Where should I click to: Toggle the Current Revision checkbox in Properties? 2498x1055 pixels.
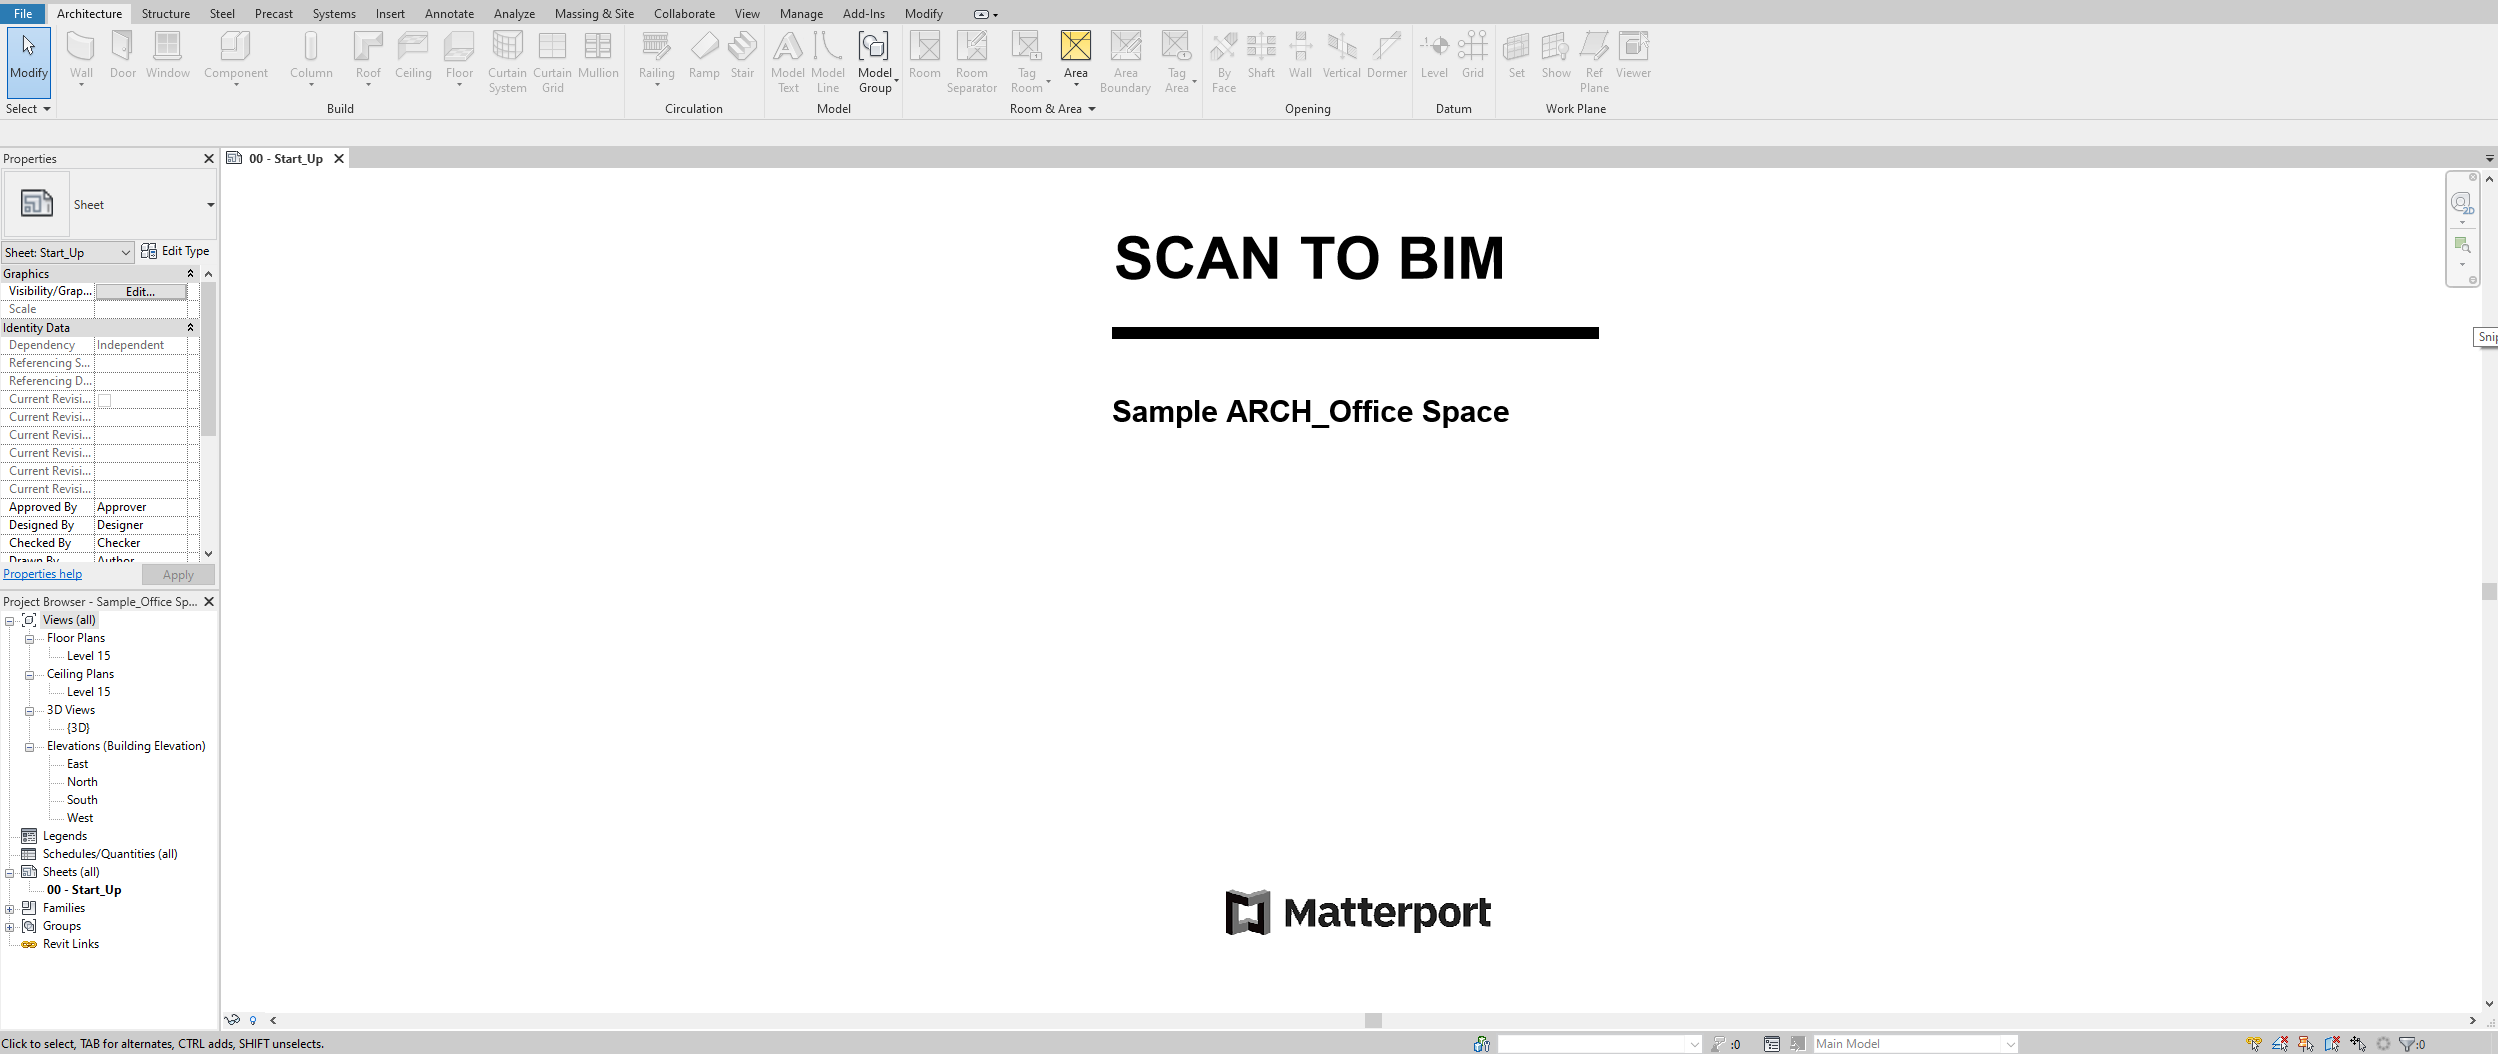coord(104,400)
